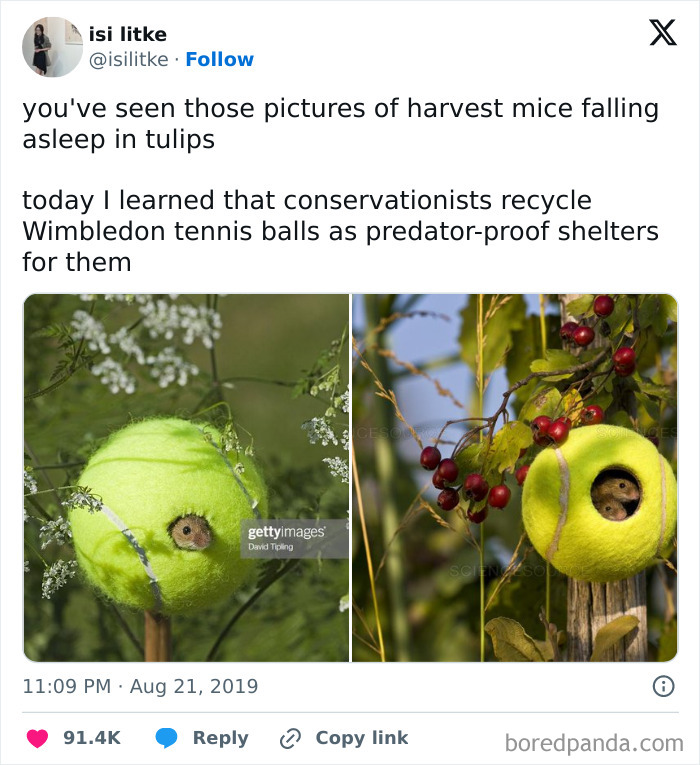
Task: Click the chain link copy icon
Action: tap(290, 738)
